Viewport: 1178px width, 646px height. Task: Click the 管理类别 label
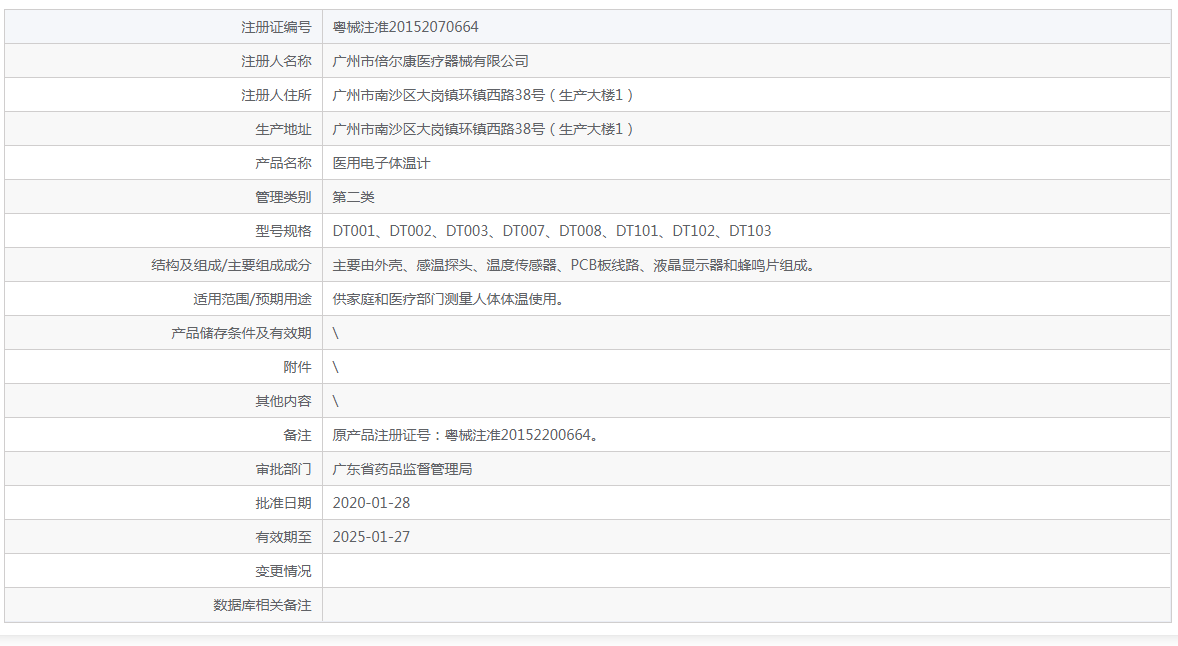[x=283, y=197]
